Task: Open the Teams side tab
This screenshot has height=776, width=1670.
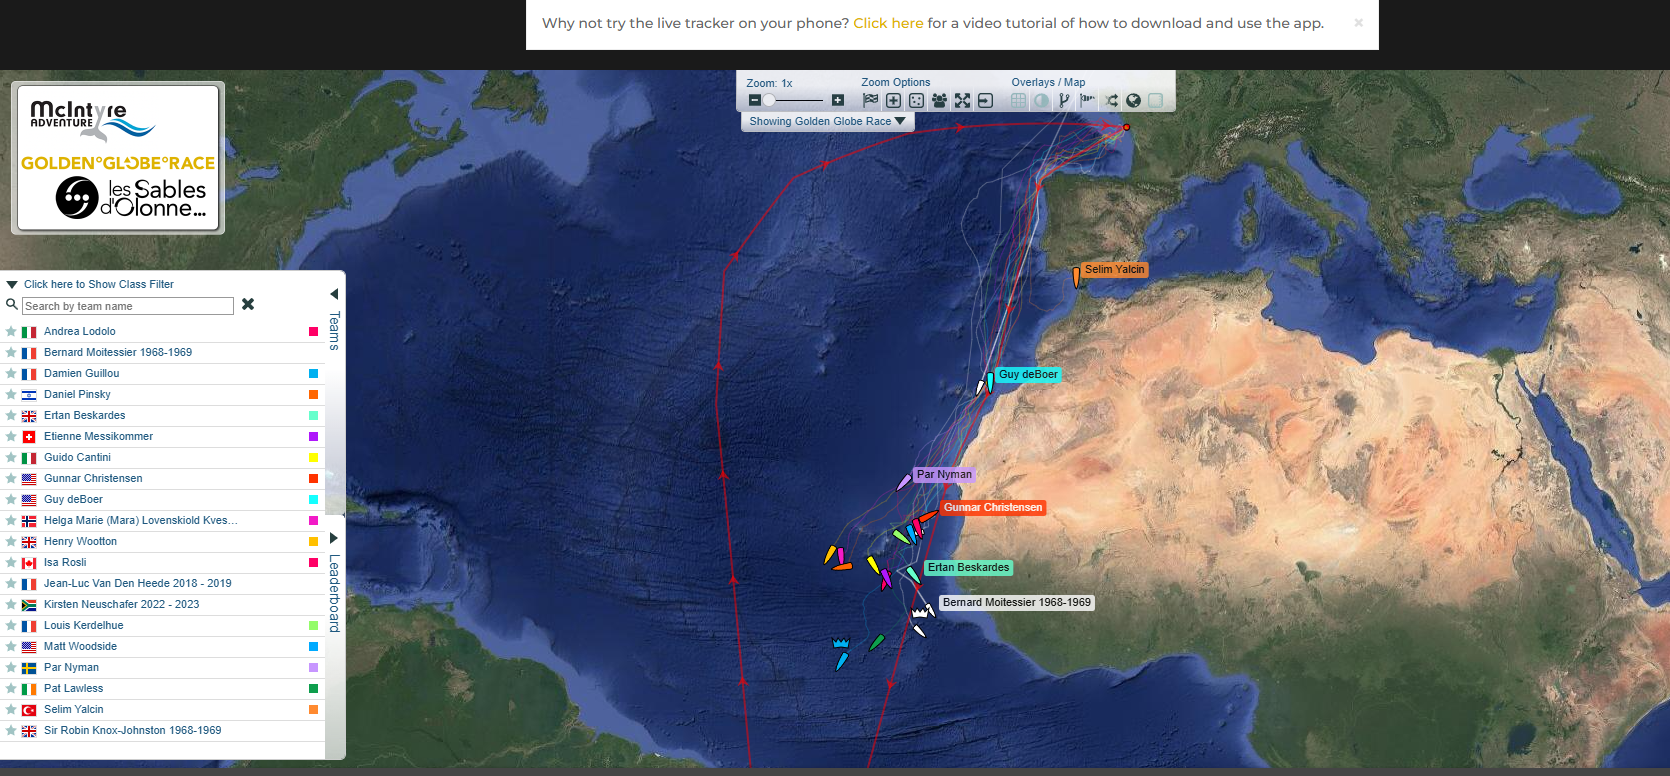Action: click(x=334, y=330)
